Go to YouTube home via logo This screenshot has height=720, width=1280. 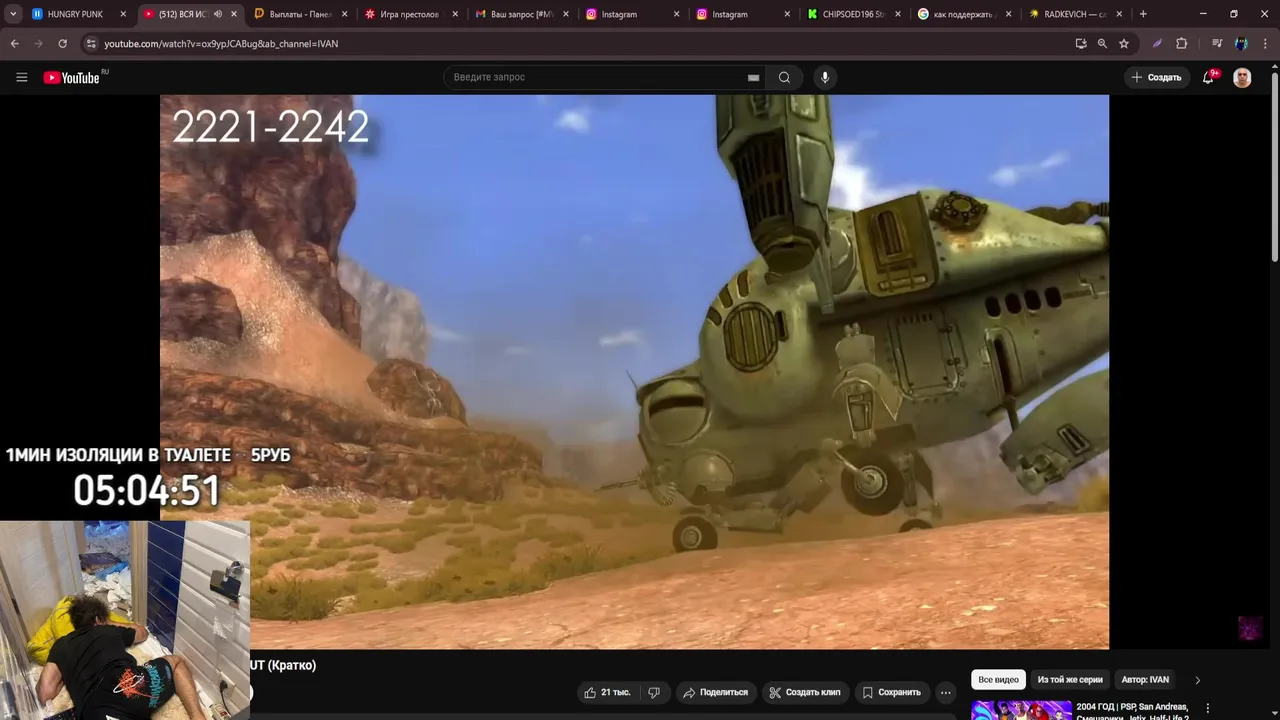pos(72,77)
